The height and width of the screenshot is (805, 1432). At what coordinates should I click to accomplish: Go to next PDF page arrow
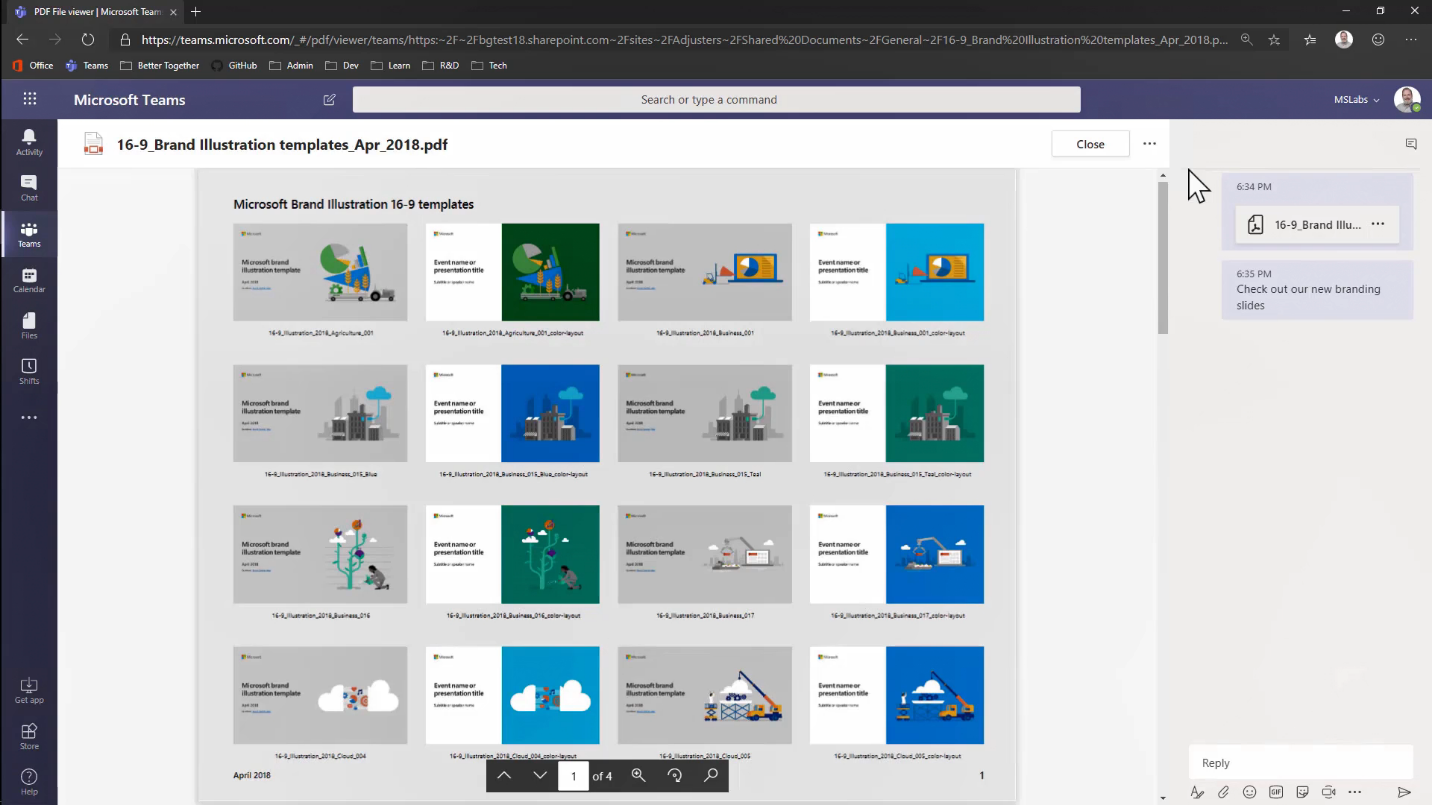tap(540, 775)
